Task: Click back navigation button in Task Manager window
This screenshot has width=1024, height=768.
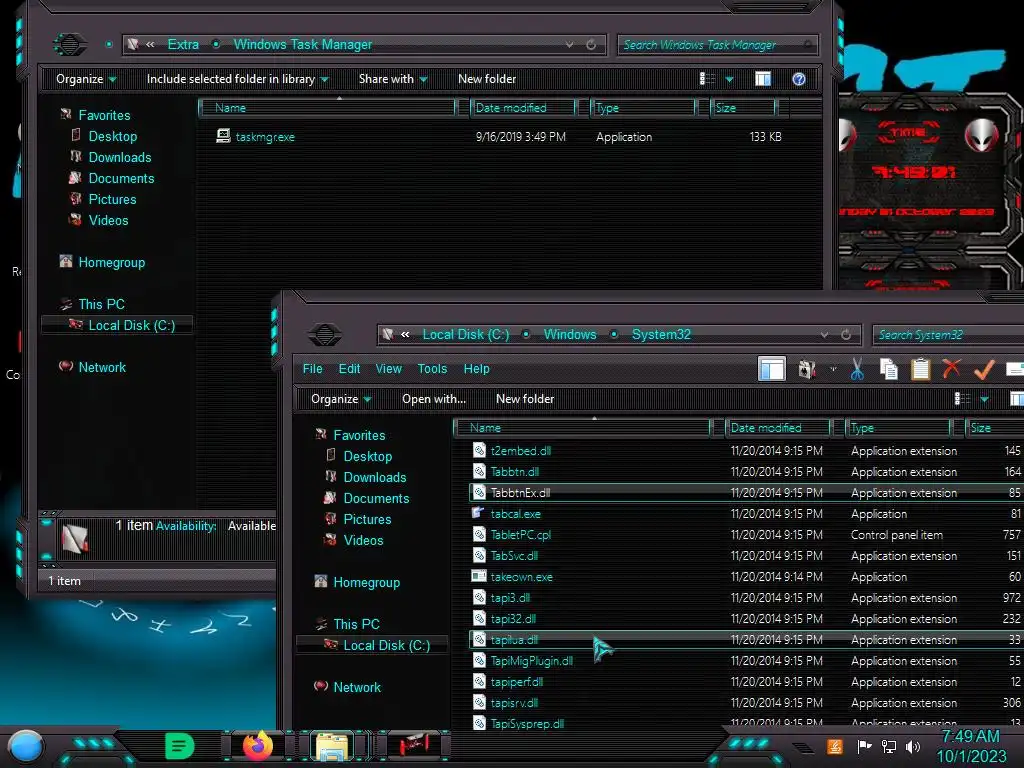Action: pyautogui.click(x=69, y=44)
